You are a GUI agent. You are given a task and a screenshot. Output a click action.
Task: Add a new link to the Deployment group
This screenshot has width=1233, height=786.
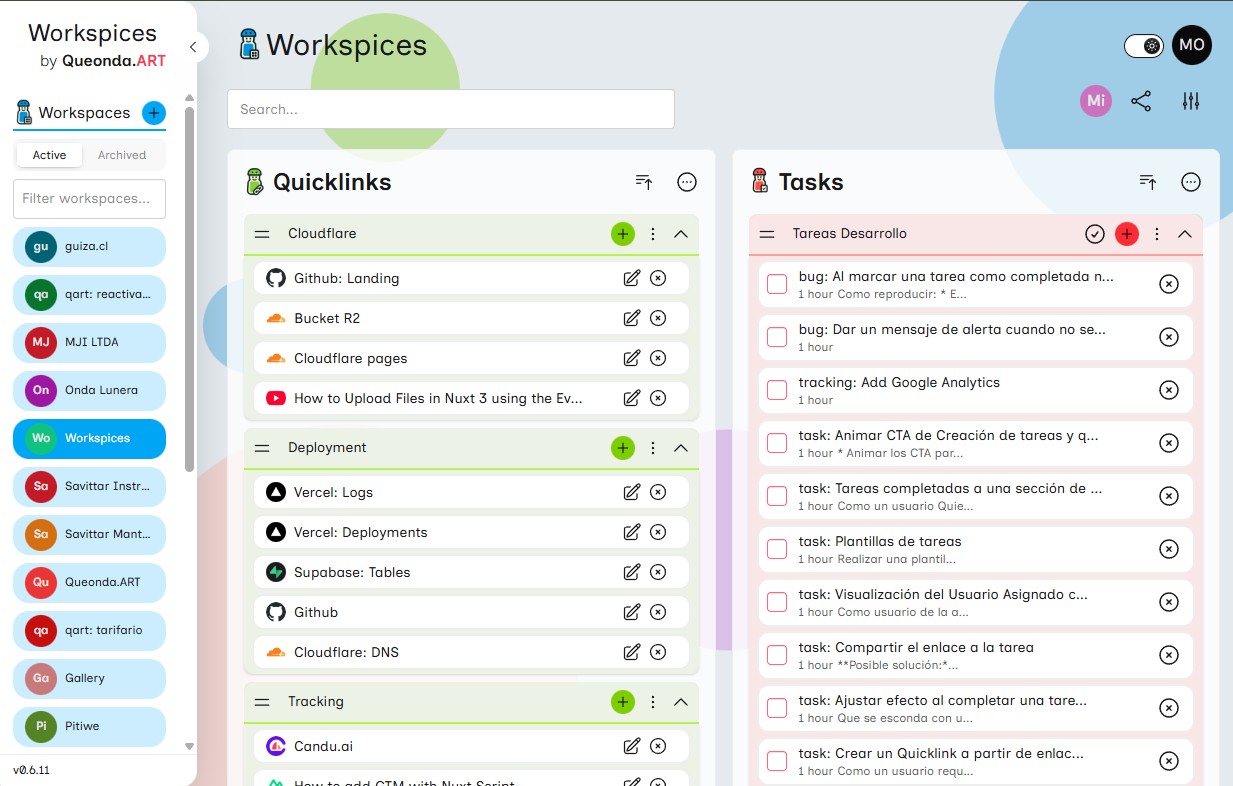[622, 448]
